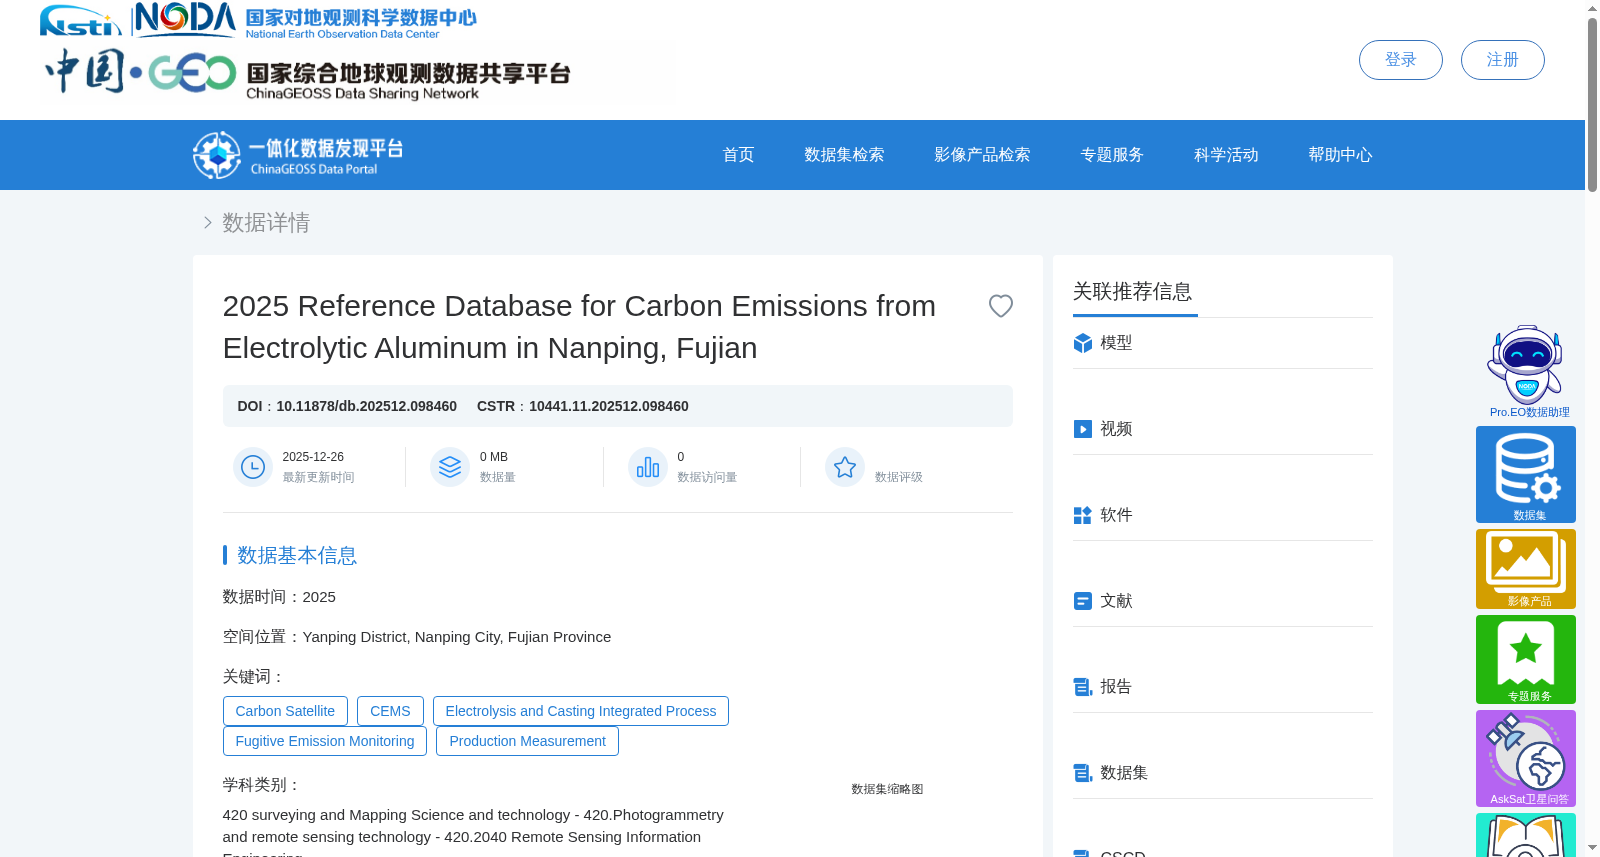This screenshot has width=1600, height=857.
Task: Select the CEMS keyword tag
Action: coord(390,711)
